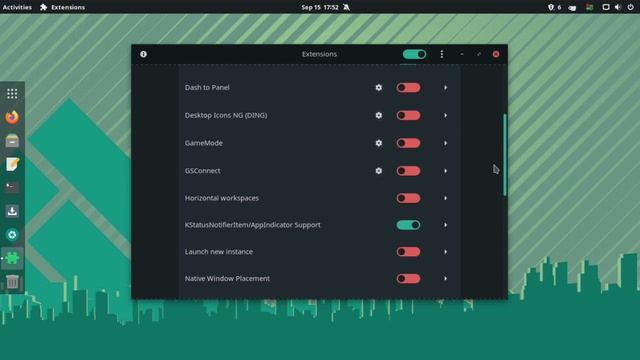Open the file manager from the dock

[x=12, y=141]
